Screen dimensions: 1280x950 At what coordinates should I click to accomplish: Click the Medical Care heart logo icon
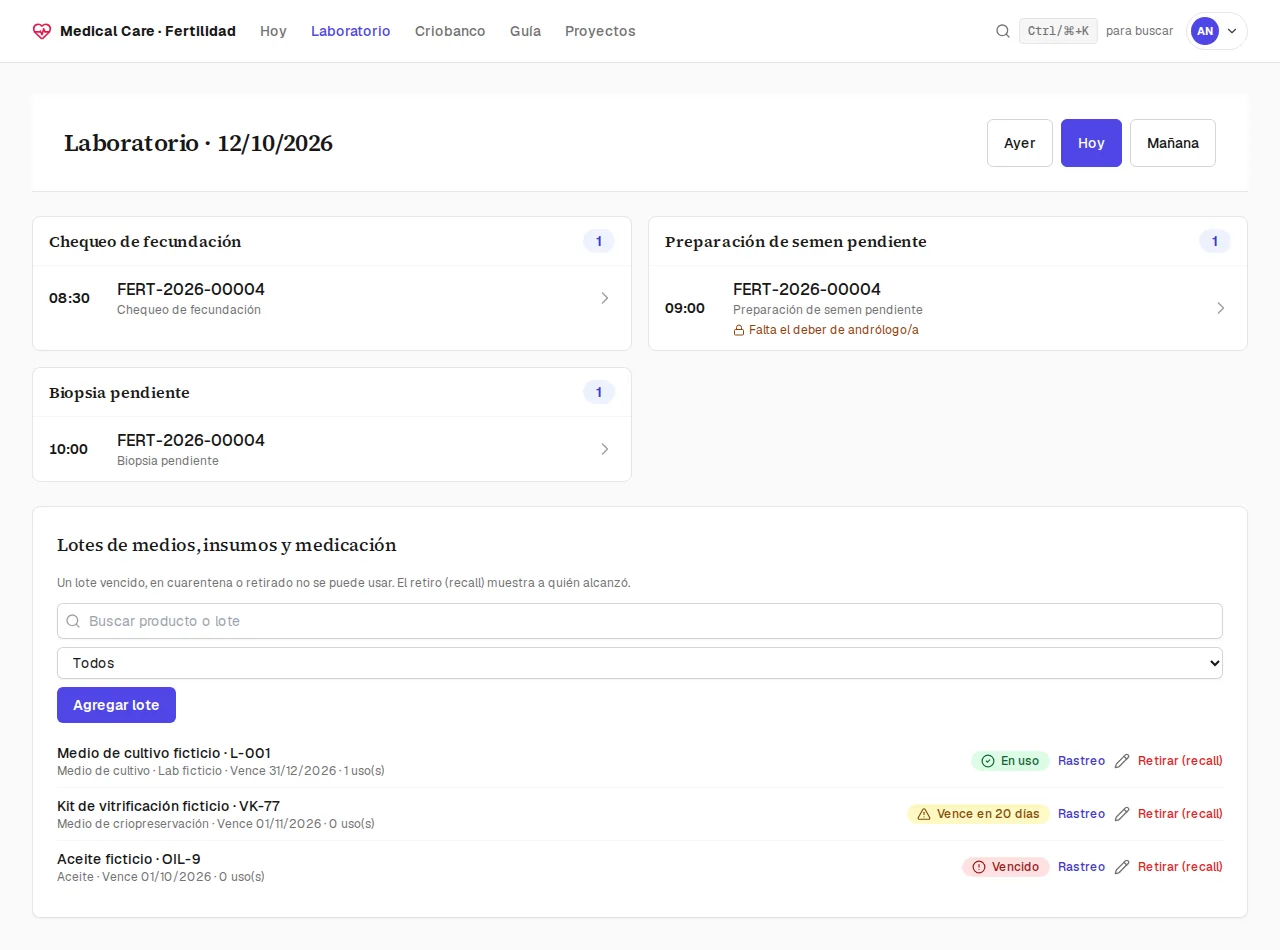[41, 31]
